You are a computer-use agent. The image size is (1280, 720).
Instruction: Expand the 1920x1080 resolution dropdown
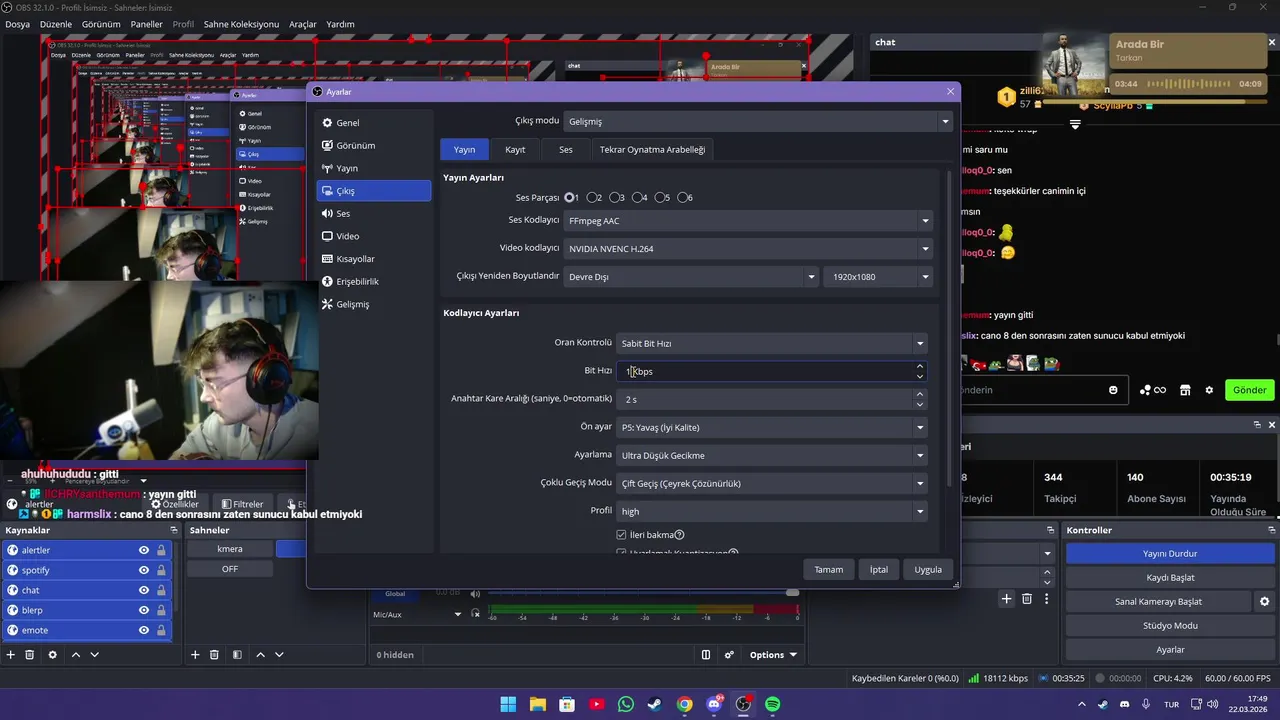(x=877, y=276)
